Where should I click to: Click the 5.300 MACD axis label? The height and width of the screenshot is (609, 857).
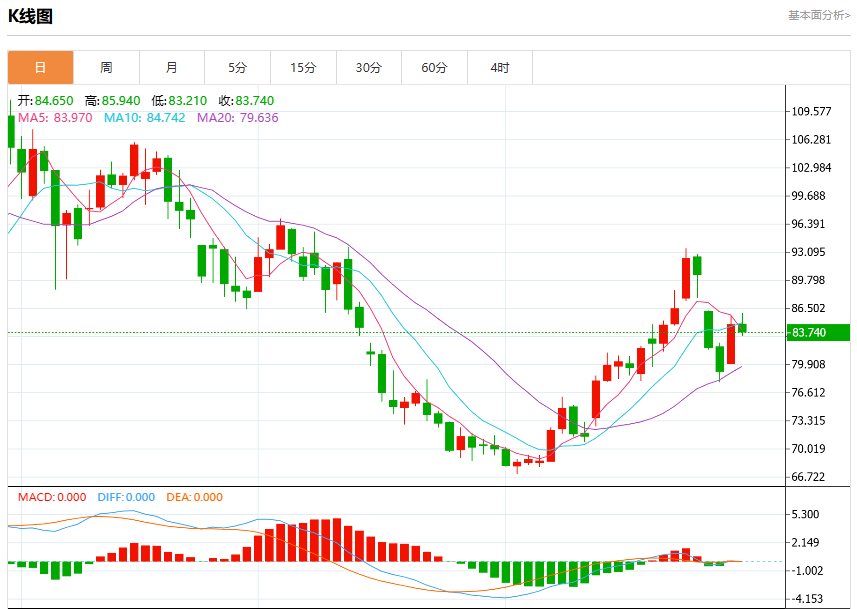click(x=806, y=514)
